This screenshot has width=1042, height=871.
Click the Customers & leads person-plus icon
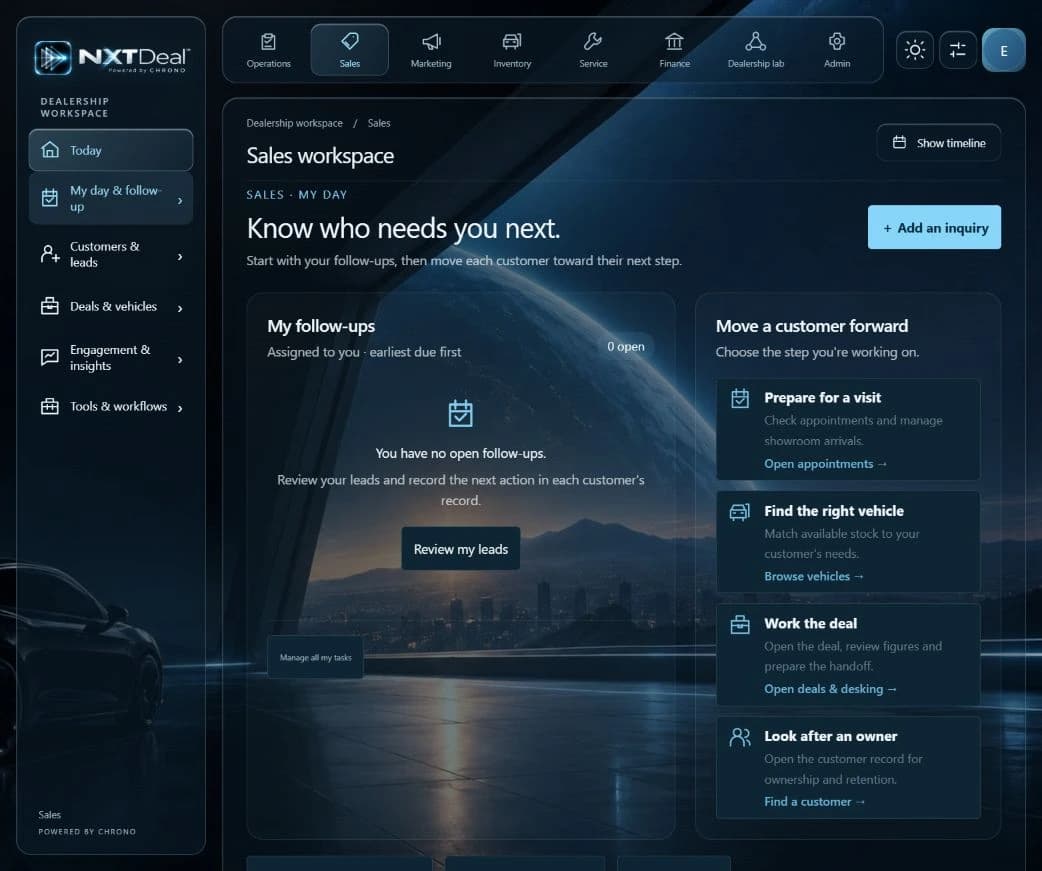(x=50, y=254)
